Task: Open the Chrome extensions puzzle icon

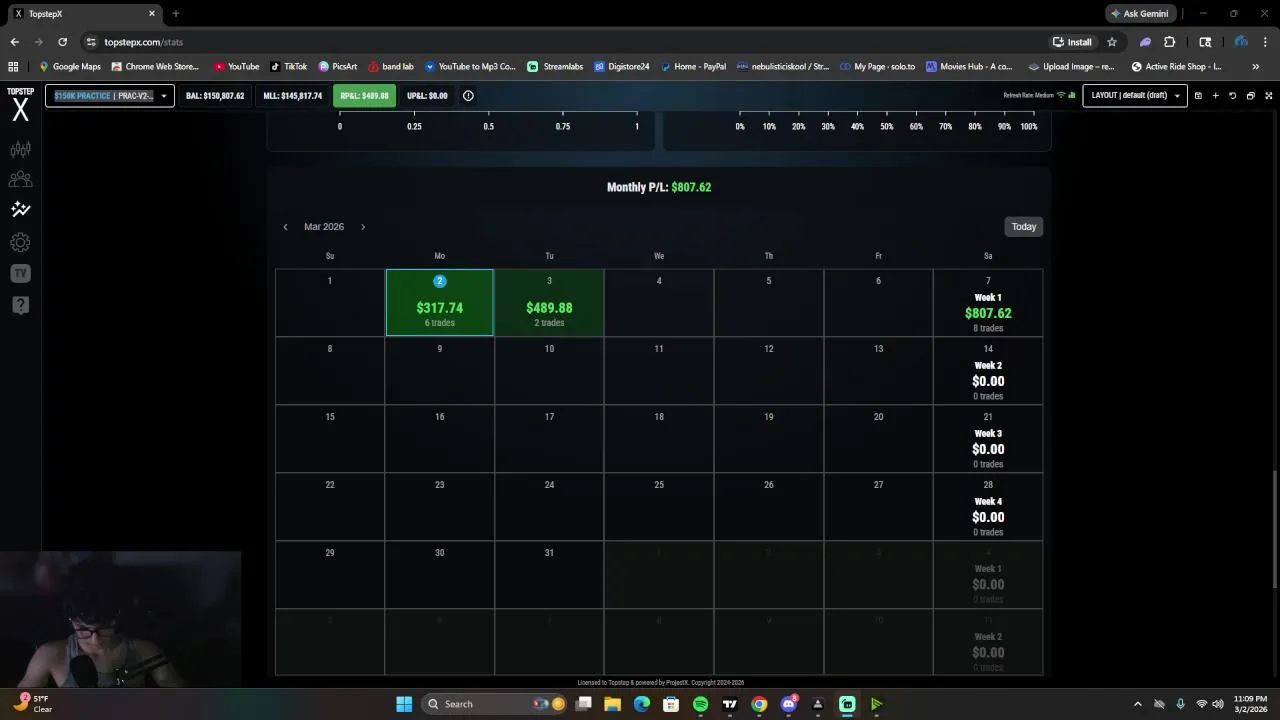Action: [x=1169, y=42]
